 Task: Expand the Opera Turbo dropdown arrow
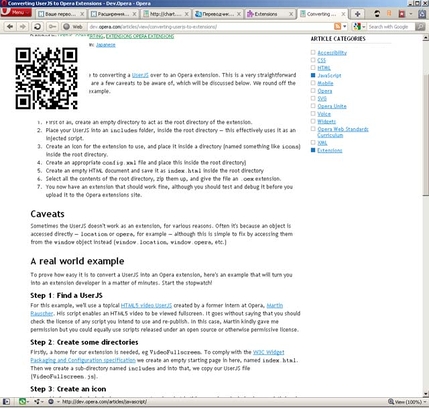click(58, 402)
